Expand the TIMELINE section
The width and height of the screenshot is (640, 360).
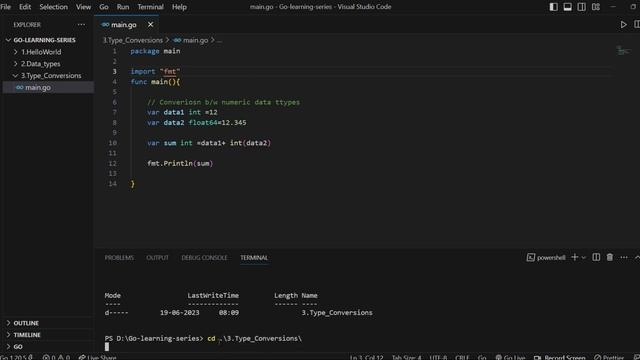27,335
